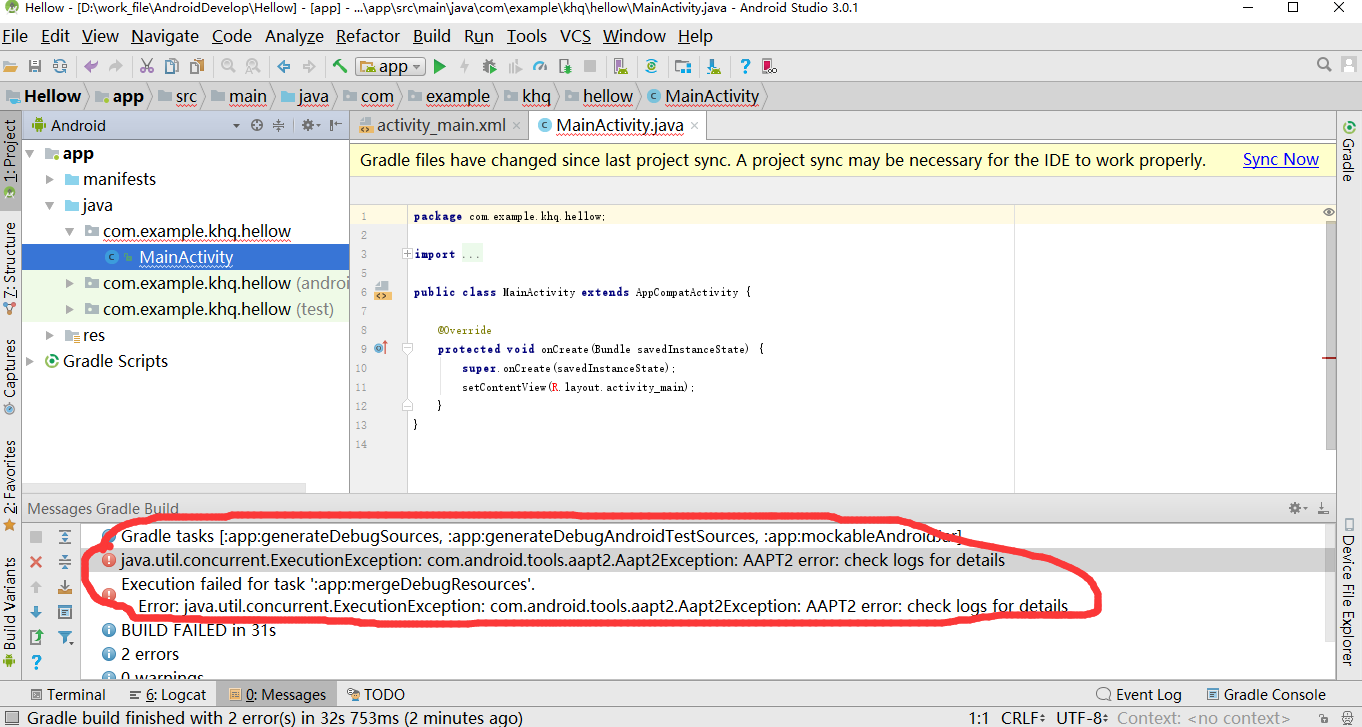Screen dimensions: 1362x727
Task: Click the Cut scissors icon
Action: pos(146,66)
